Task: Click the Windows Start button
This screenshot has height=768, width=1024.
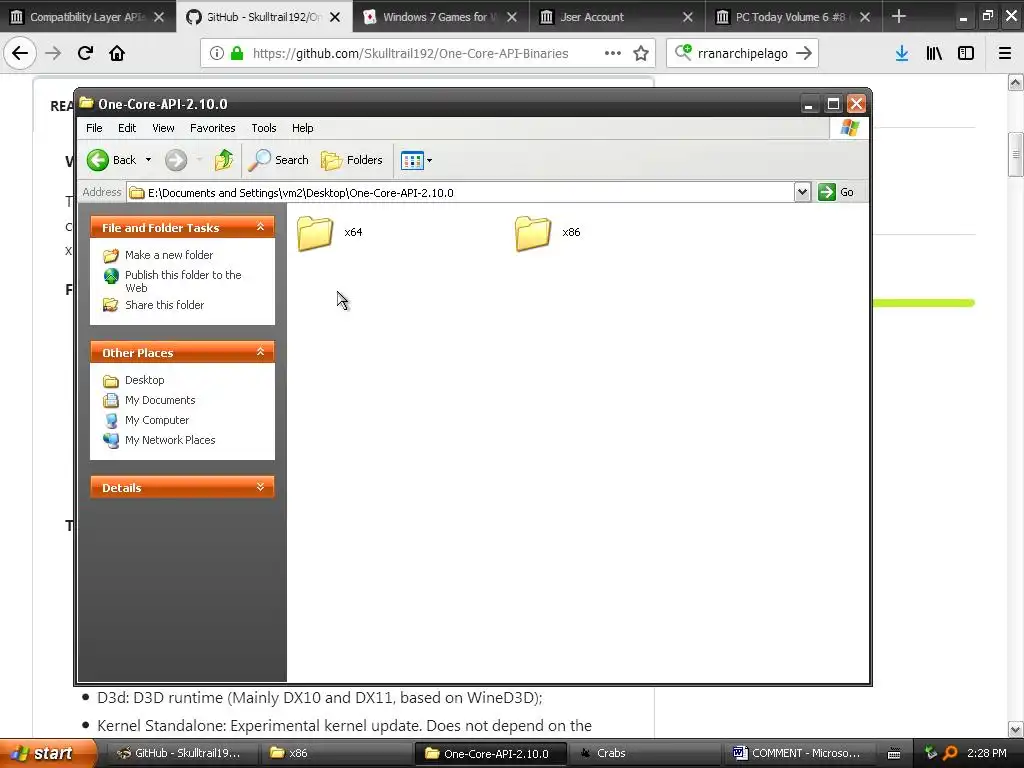Action: pyautogui.click(x=47, y=753)
